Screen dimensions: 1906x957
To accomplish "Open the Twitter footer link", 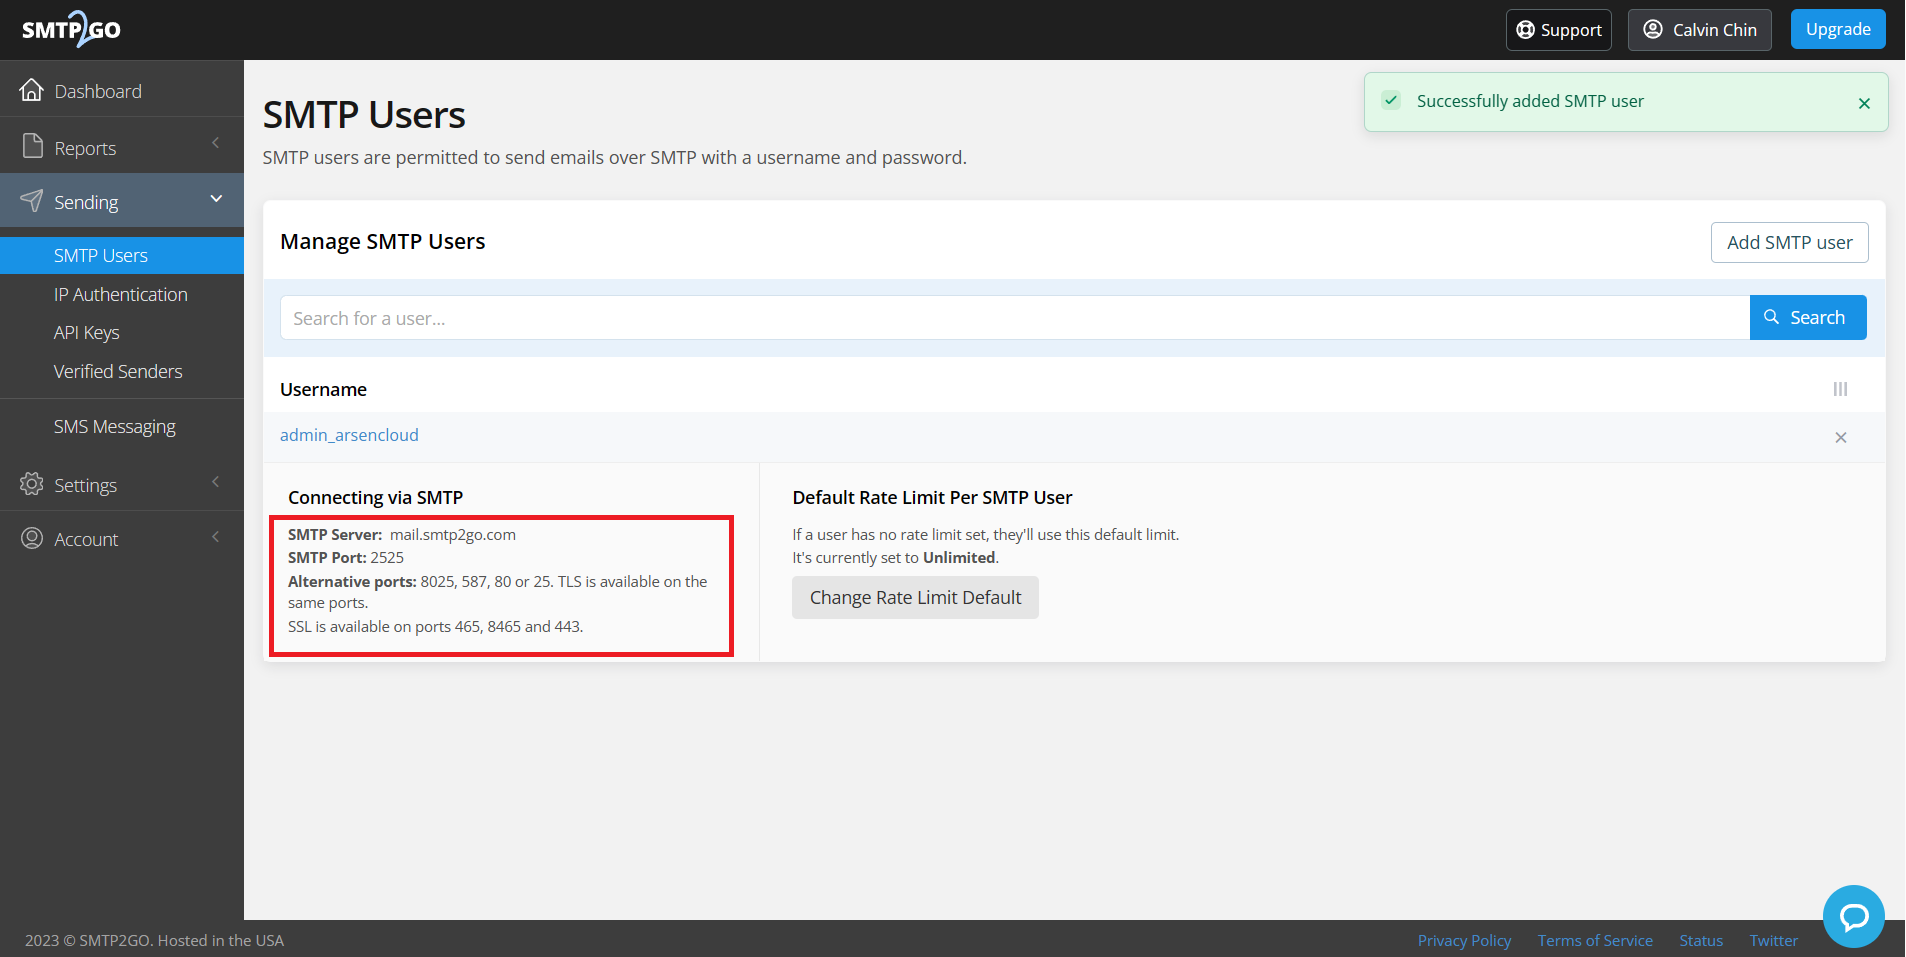I will point(1773,940).
